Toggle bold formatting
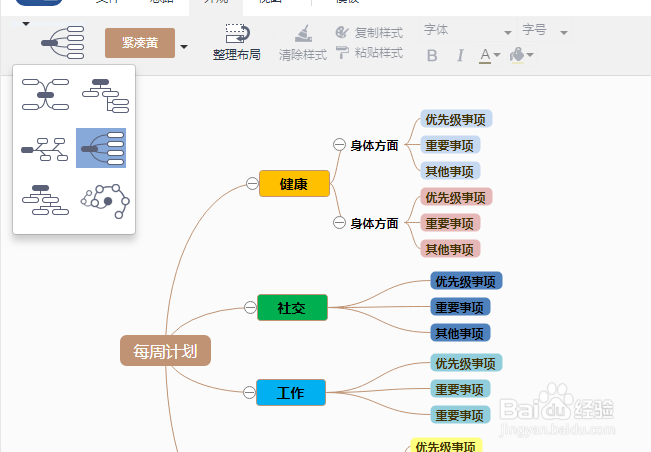Viewport: 651px width, 452px height. point(432,55)
